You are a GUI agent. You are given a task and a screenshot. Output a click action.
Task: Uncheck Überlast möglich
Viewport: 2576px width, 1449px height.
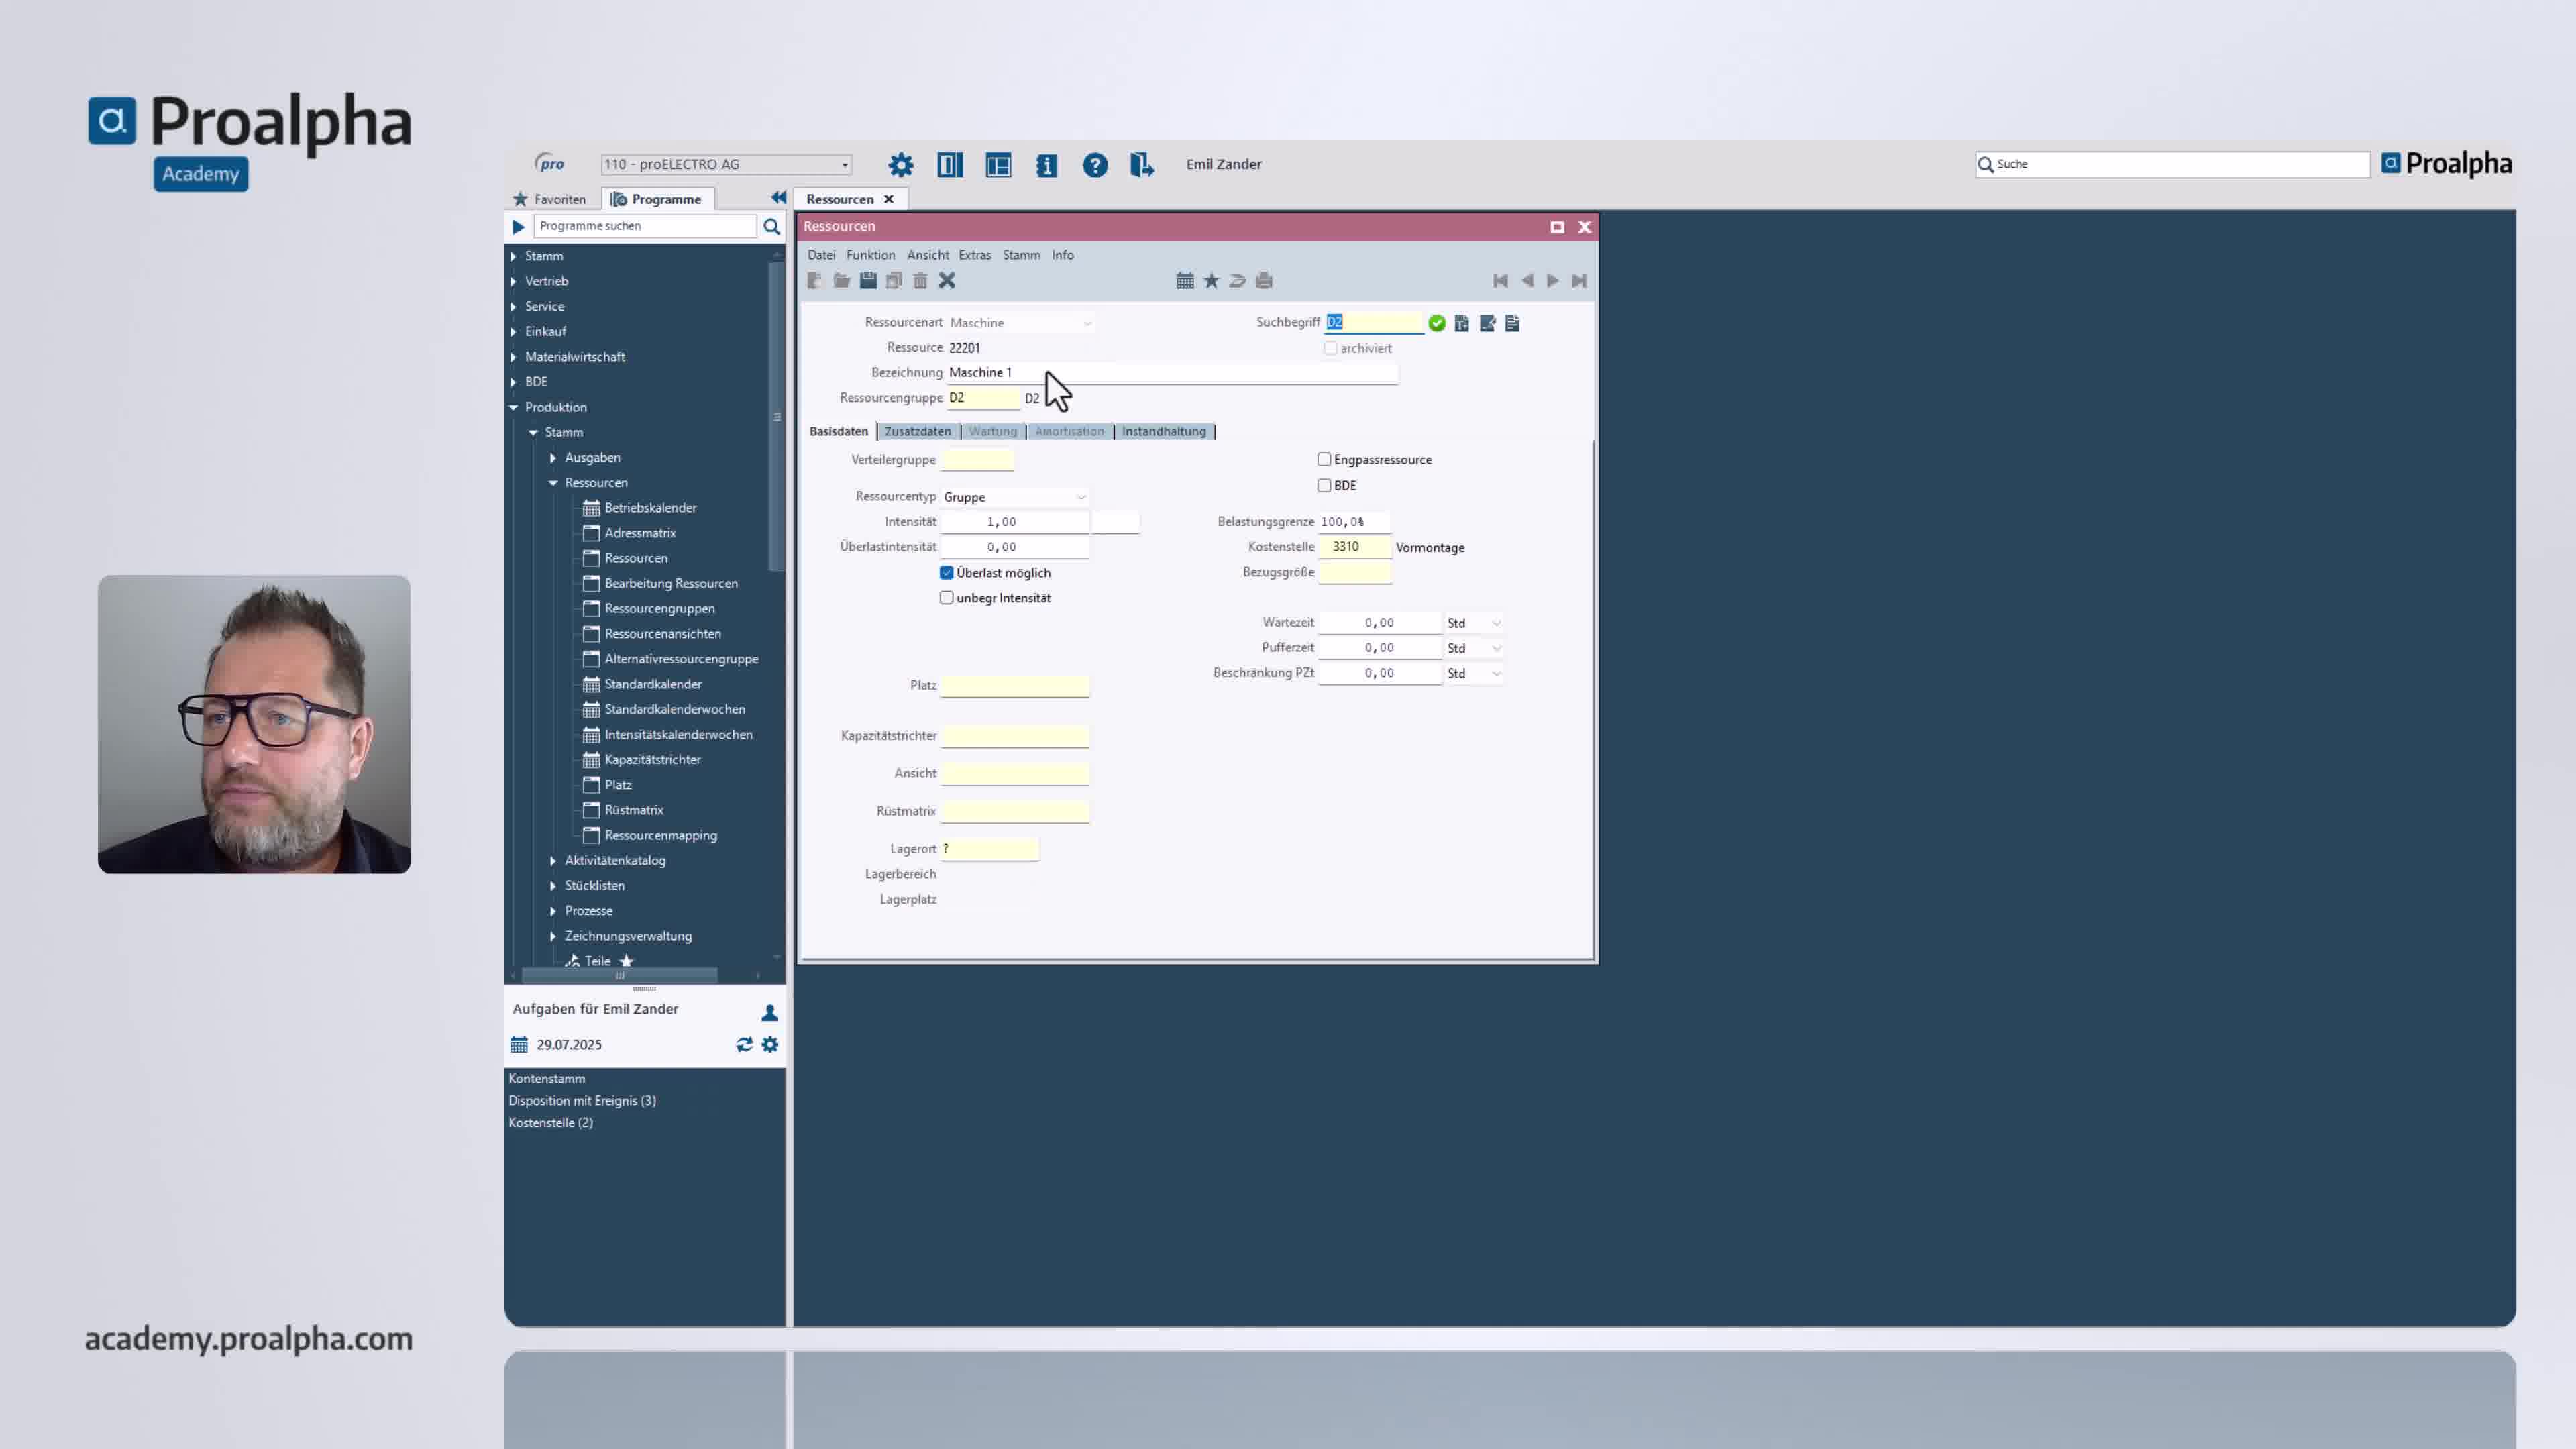[x=947, y=572]
